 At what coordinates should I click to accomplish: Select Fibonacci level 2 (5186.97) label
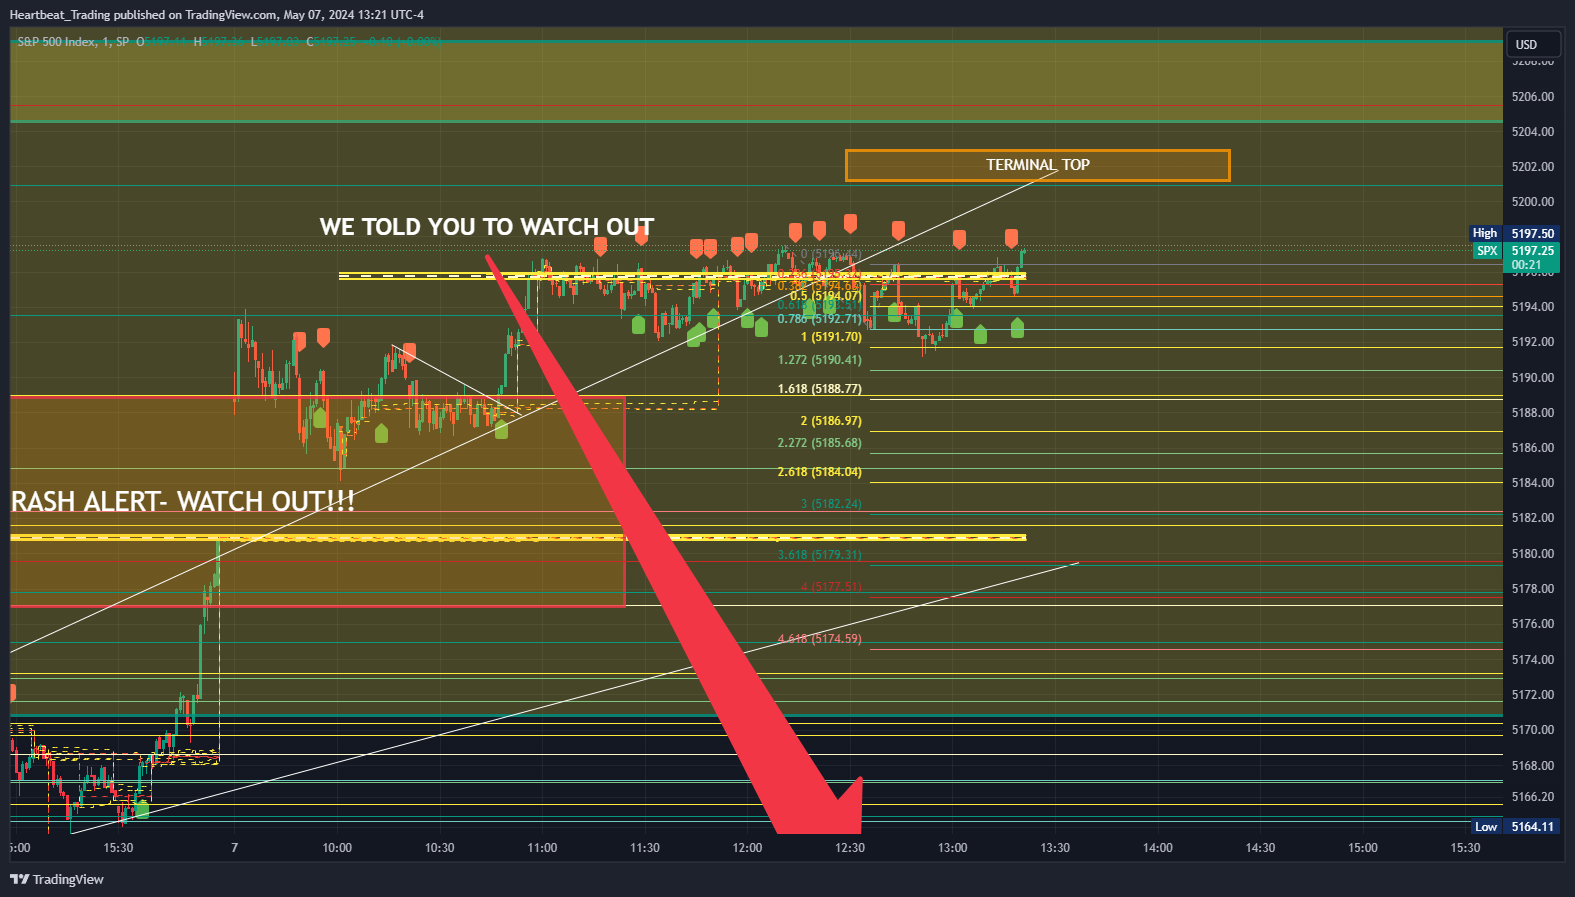click(x=831, y=421)
